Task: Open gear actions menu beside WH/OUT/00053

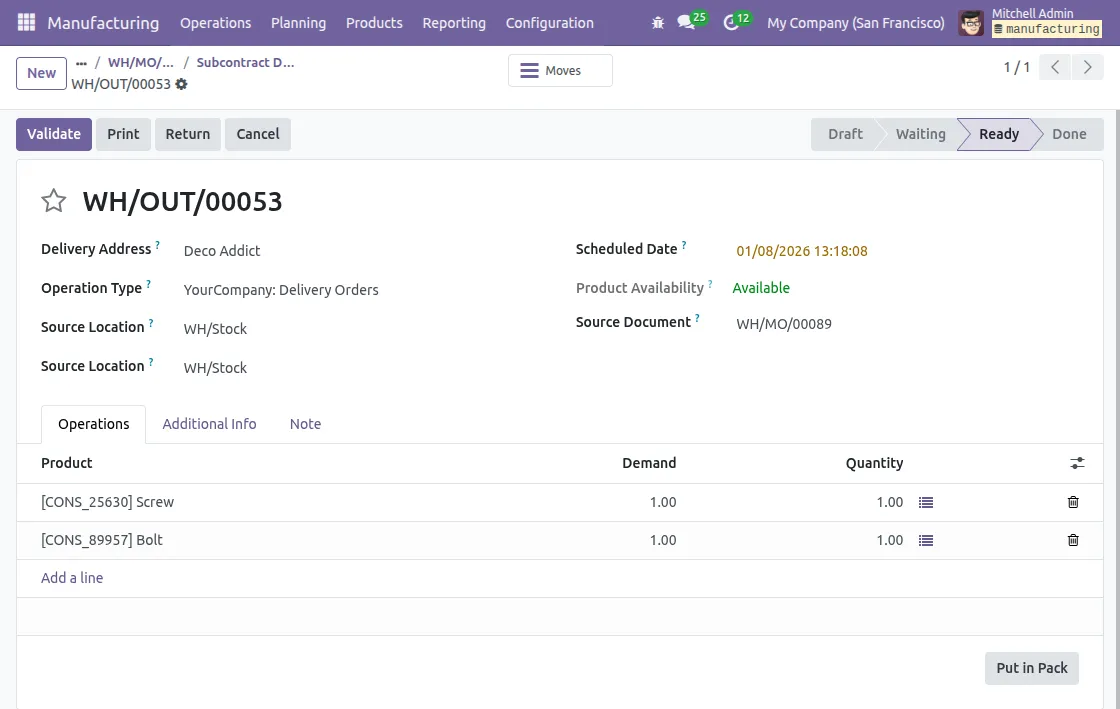Action: click(x=181, y=84)
